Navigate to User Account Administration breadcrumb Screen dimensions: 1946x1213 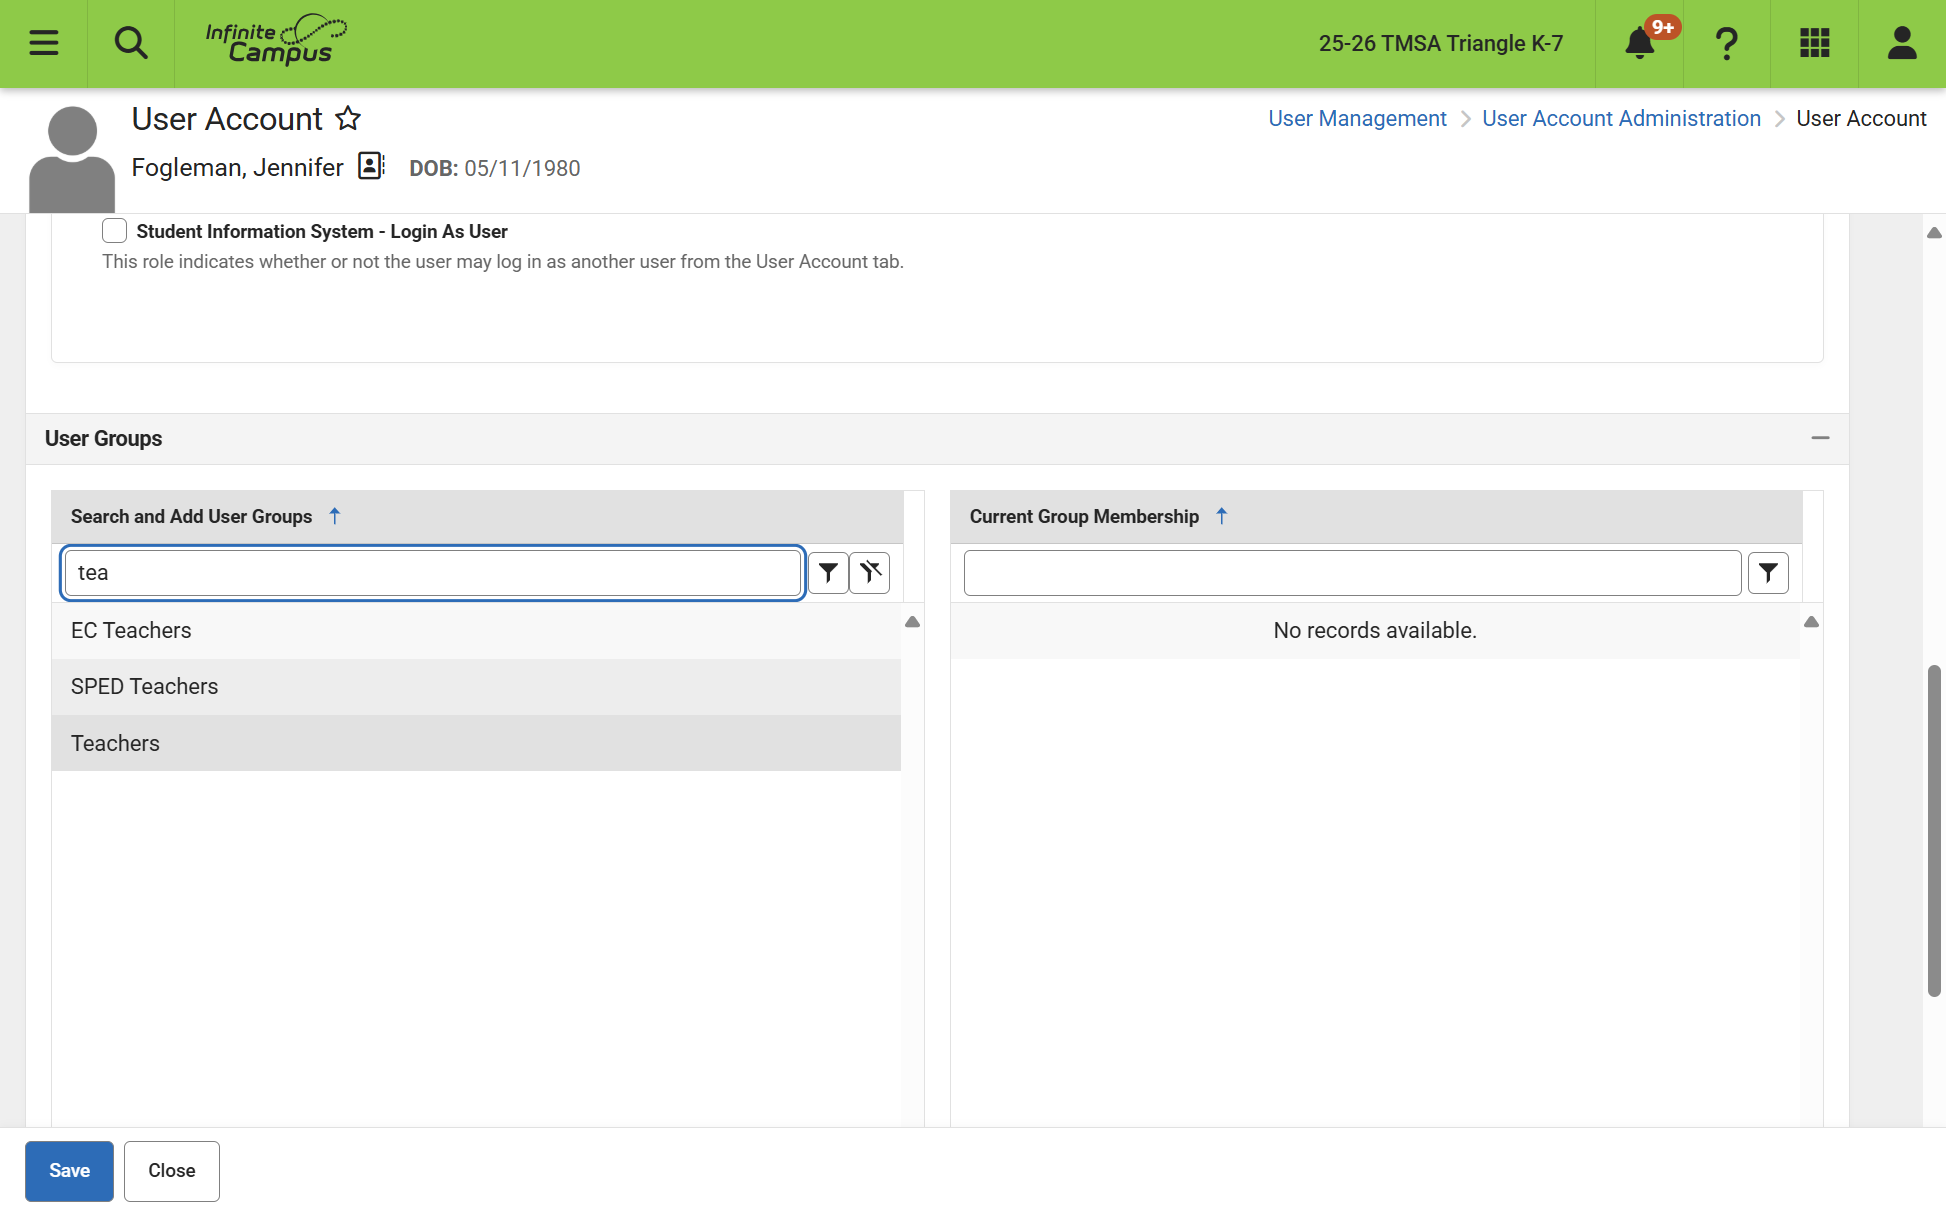coord(1621,118)
